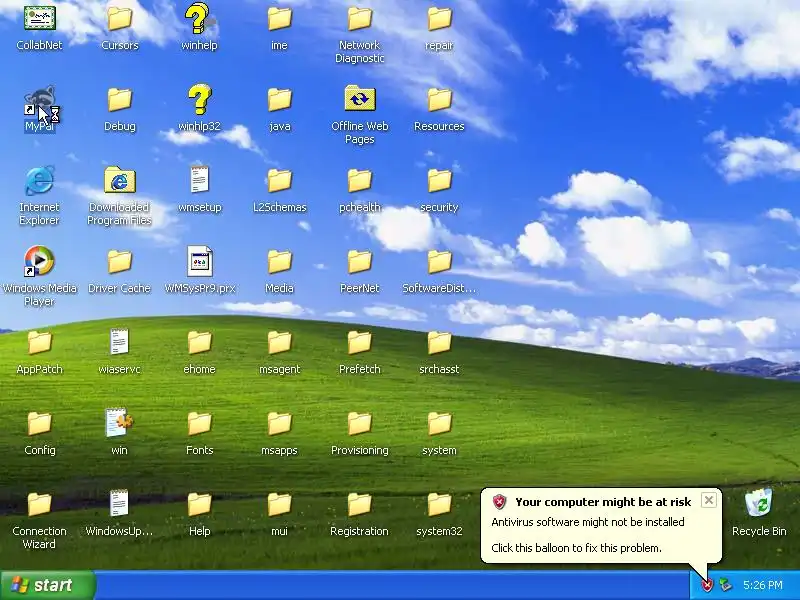Click 'Click this balloon to fix this problem'
This screenshot has width=800, height=600.
576,548
